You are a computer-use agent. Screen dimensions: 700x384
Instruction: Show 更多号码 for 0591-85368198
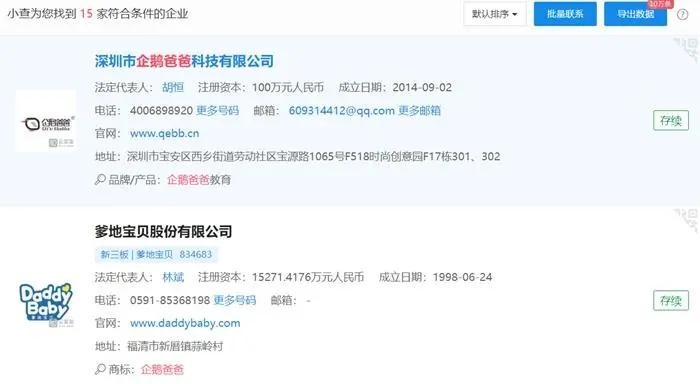[235, 300]
